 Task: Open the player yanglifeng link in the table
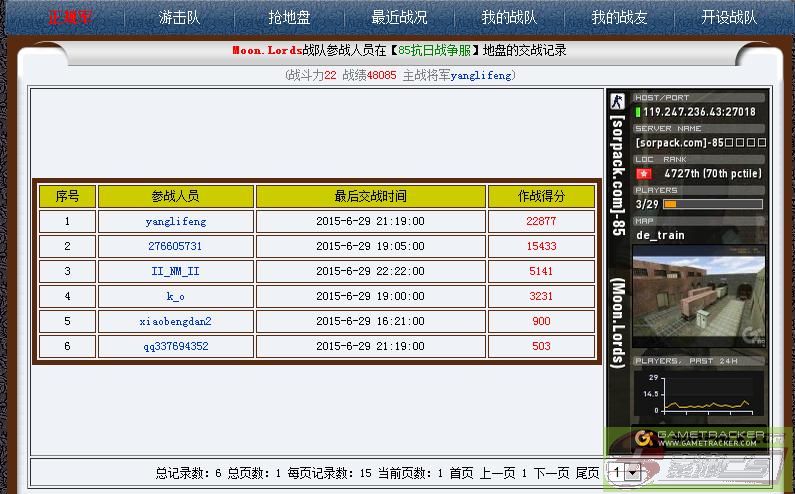coord(175,221)
